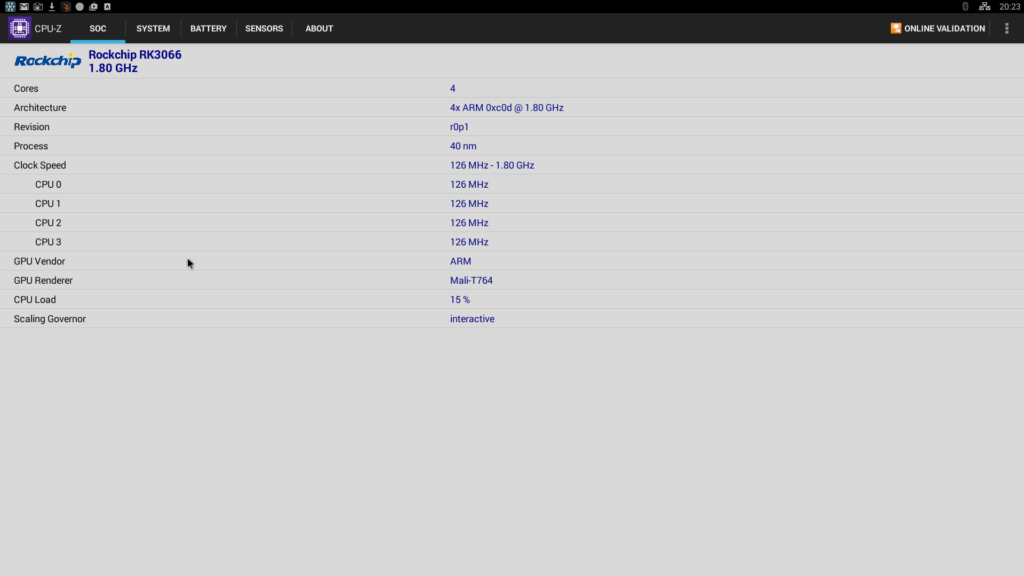Image resolution: width=1024 pixels, height=576 pixels.
Task: Select the CPU 1 row label
Action: [x=48, y=204]
